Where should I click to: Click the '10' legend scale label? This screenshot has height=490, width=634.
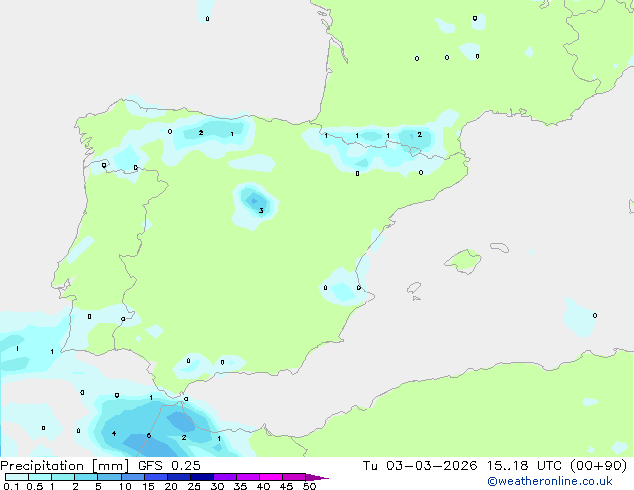click(125, 486)
